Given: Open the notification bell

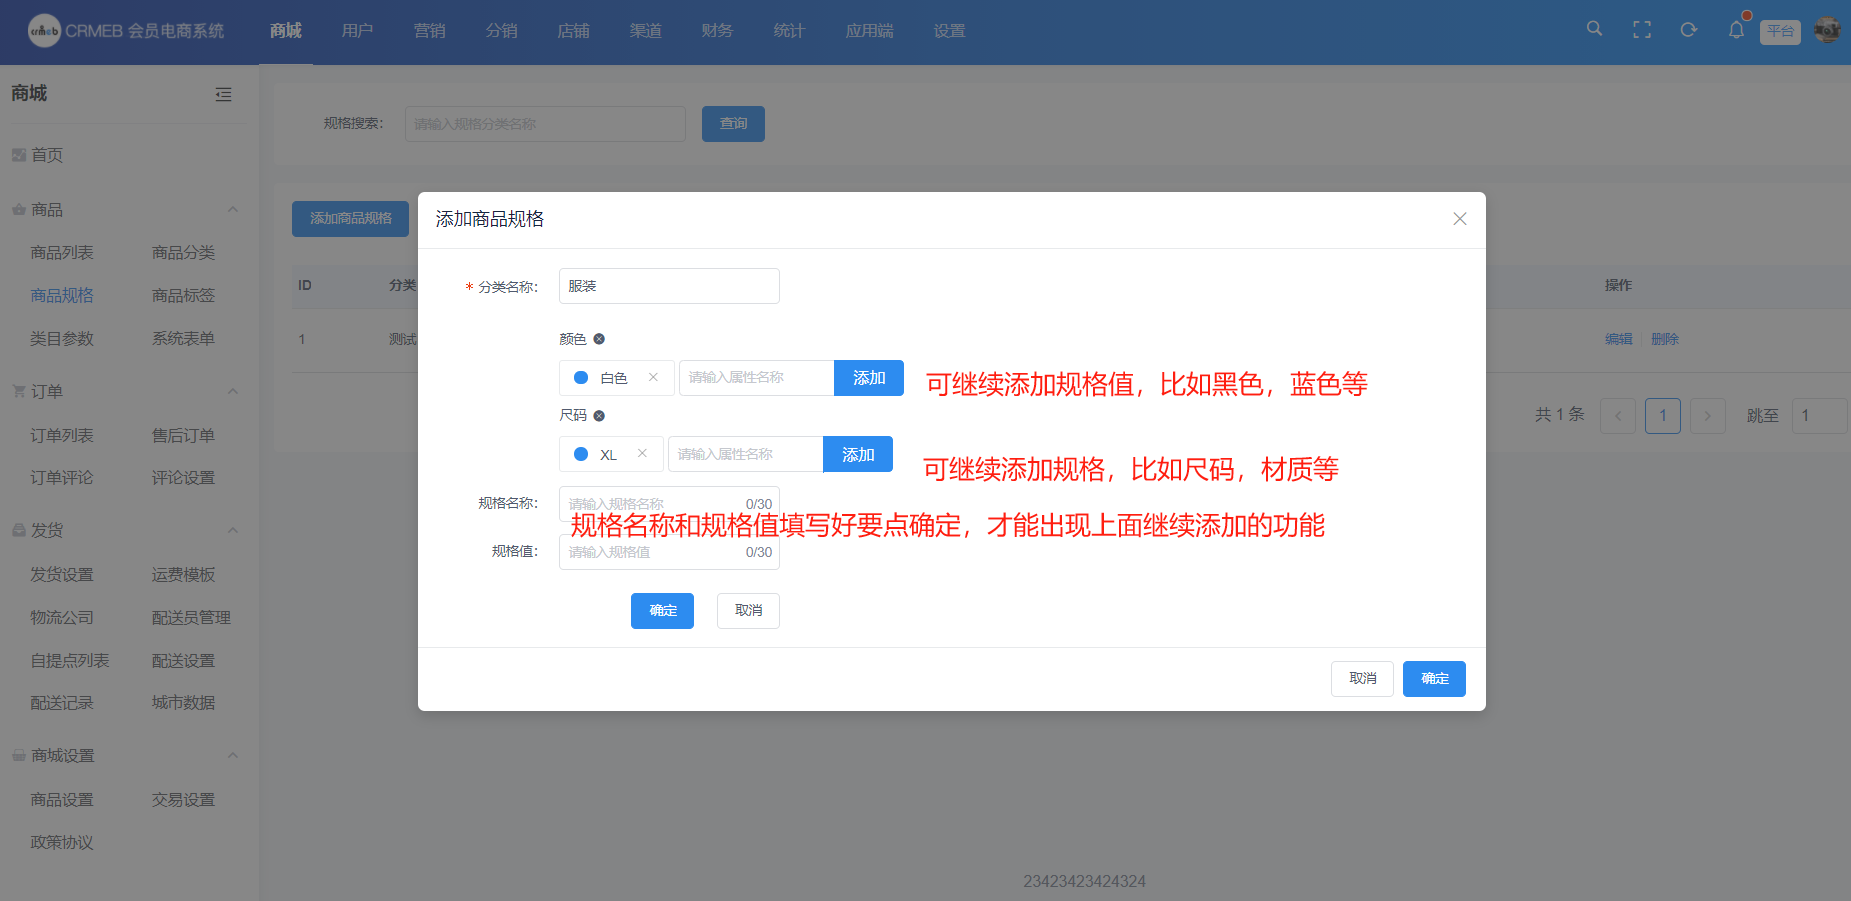Looking at the screenshot, I should click(x=1736, y=30).
